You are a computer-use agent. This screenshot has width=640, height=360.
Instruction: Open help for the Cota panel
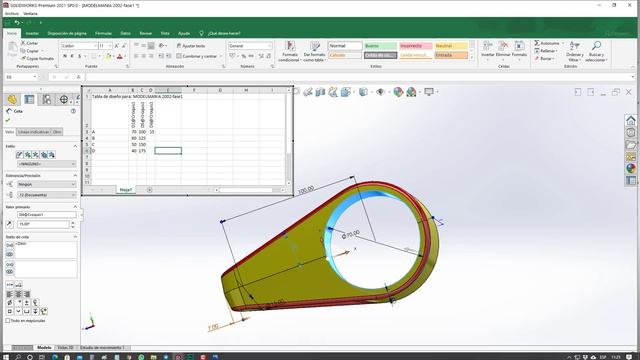pos(73,111)
